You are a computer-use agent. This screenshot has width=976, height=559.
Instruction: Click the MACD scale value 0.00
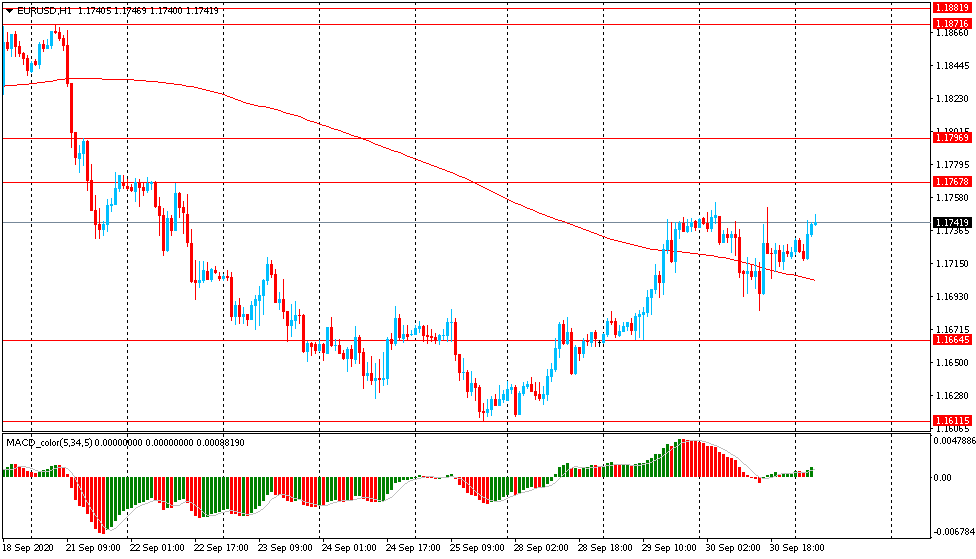(x=943, y=477)
